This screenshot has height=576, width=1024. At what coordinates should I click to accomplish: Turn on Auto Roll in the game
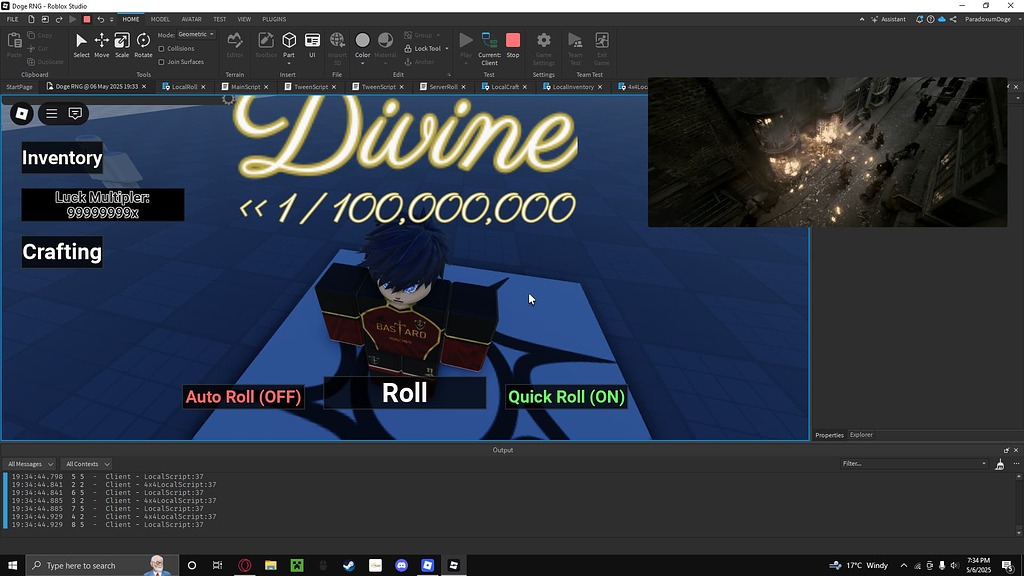pyautogui.click(x=243, y=396)
